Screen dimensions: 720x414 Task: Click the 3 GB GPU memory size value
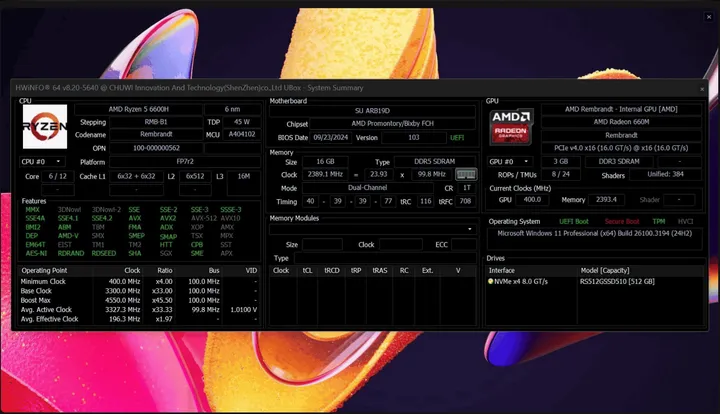pyautogui.click(x=561, y=162)
